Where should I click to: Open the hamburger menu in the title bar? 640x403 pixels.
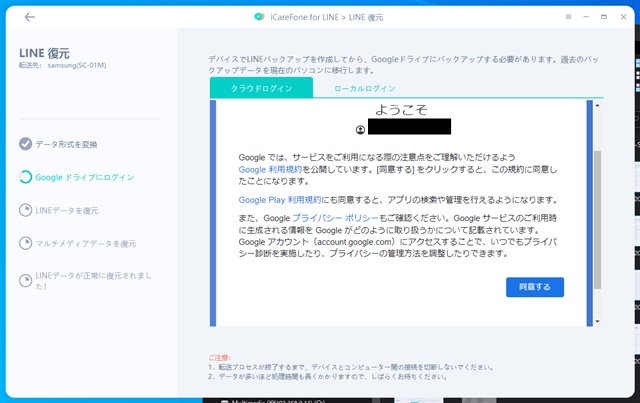pos(568,17)
